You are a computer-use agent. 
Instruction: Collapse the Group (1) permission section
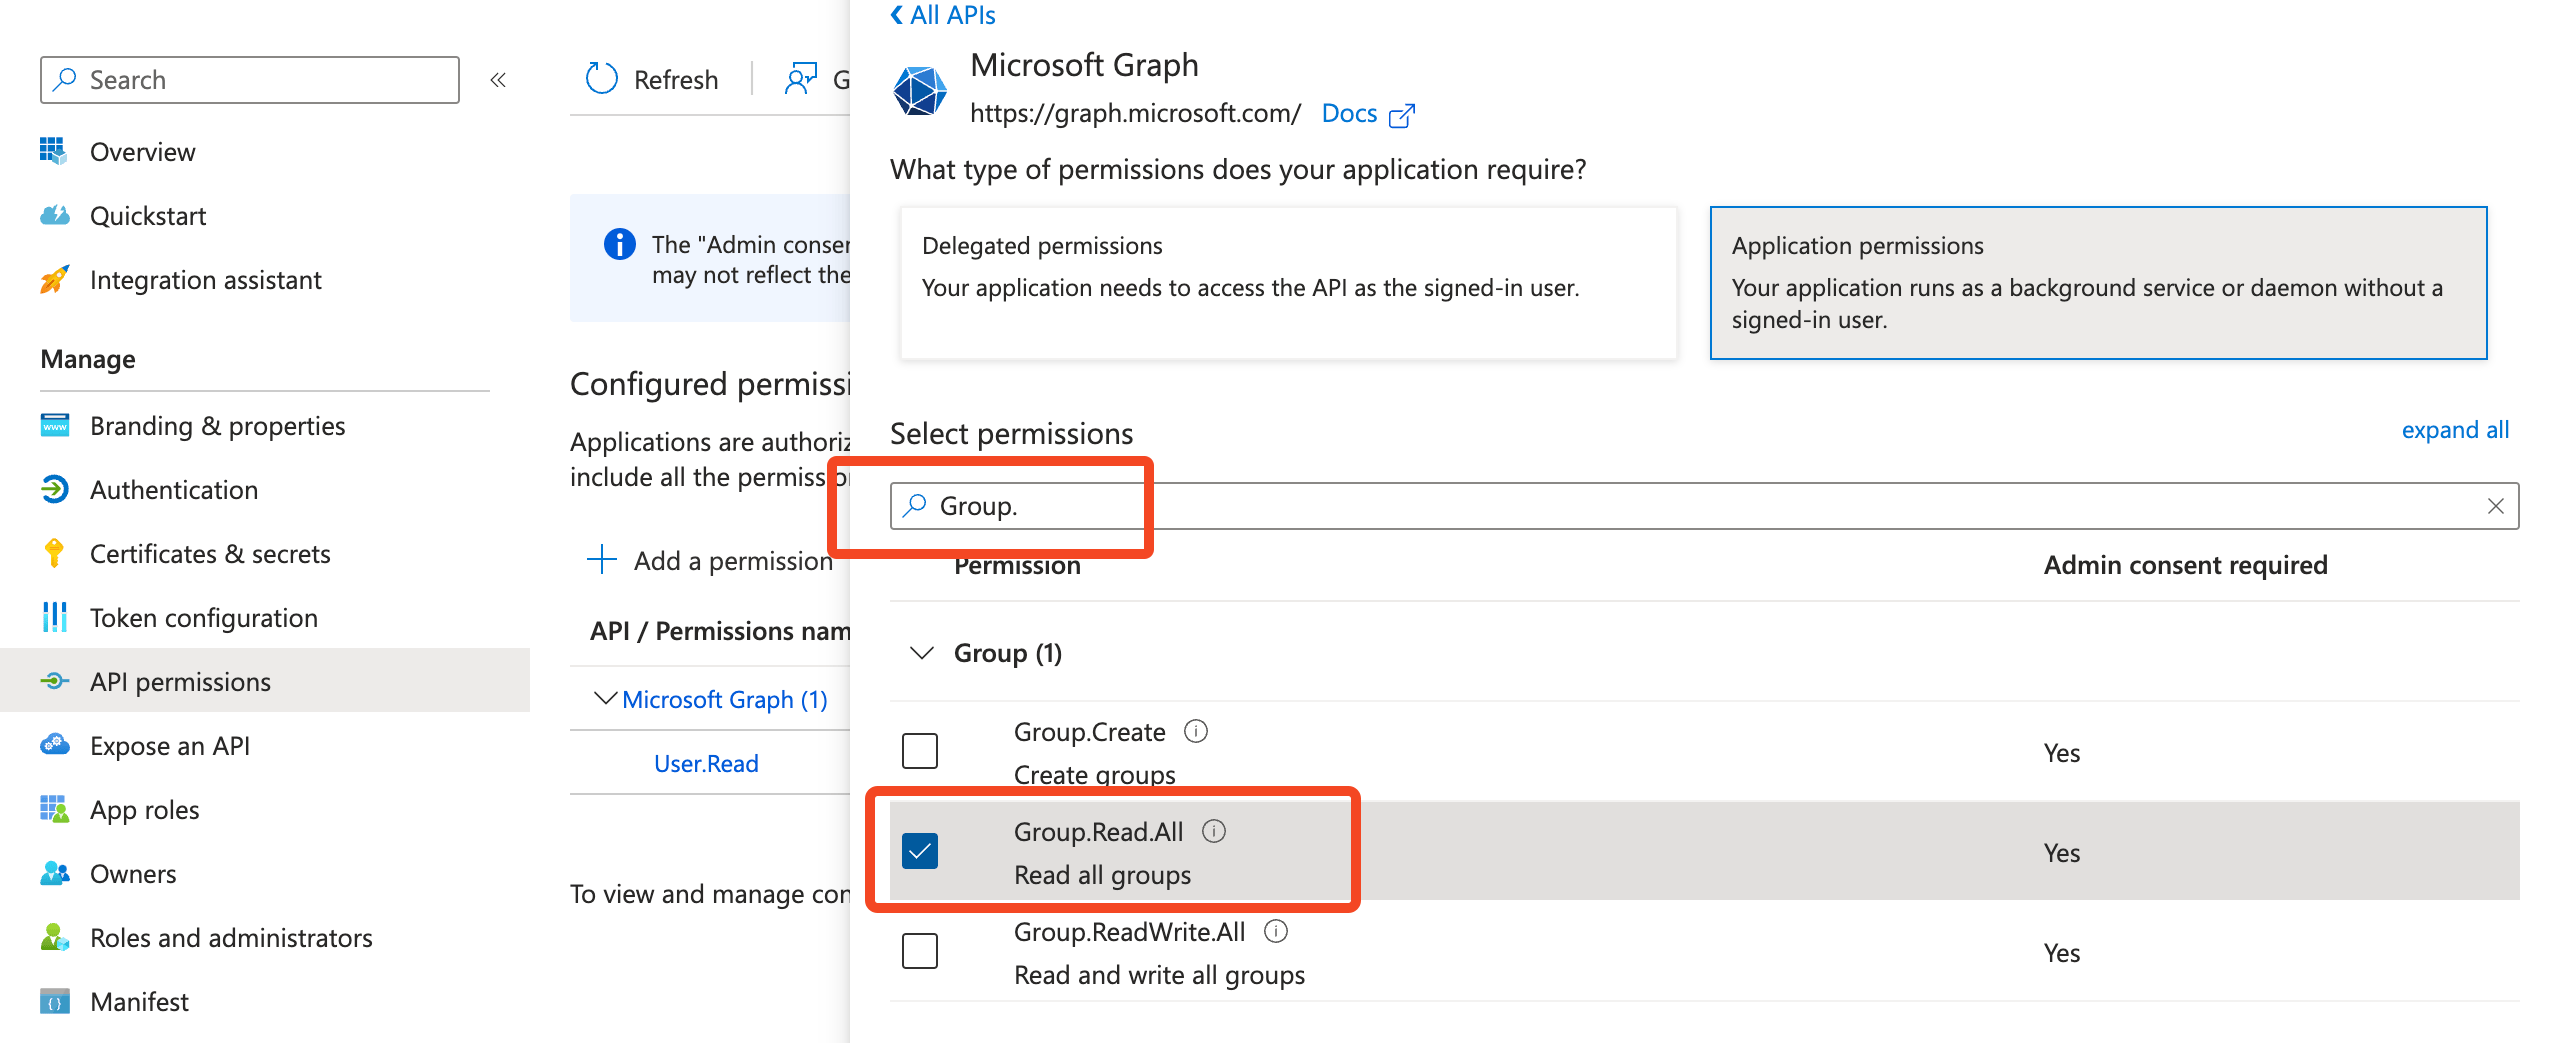coord(922,653)
